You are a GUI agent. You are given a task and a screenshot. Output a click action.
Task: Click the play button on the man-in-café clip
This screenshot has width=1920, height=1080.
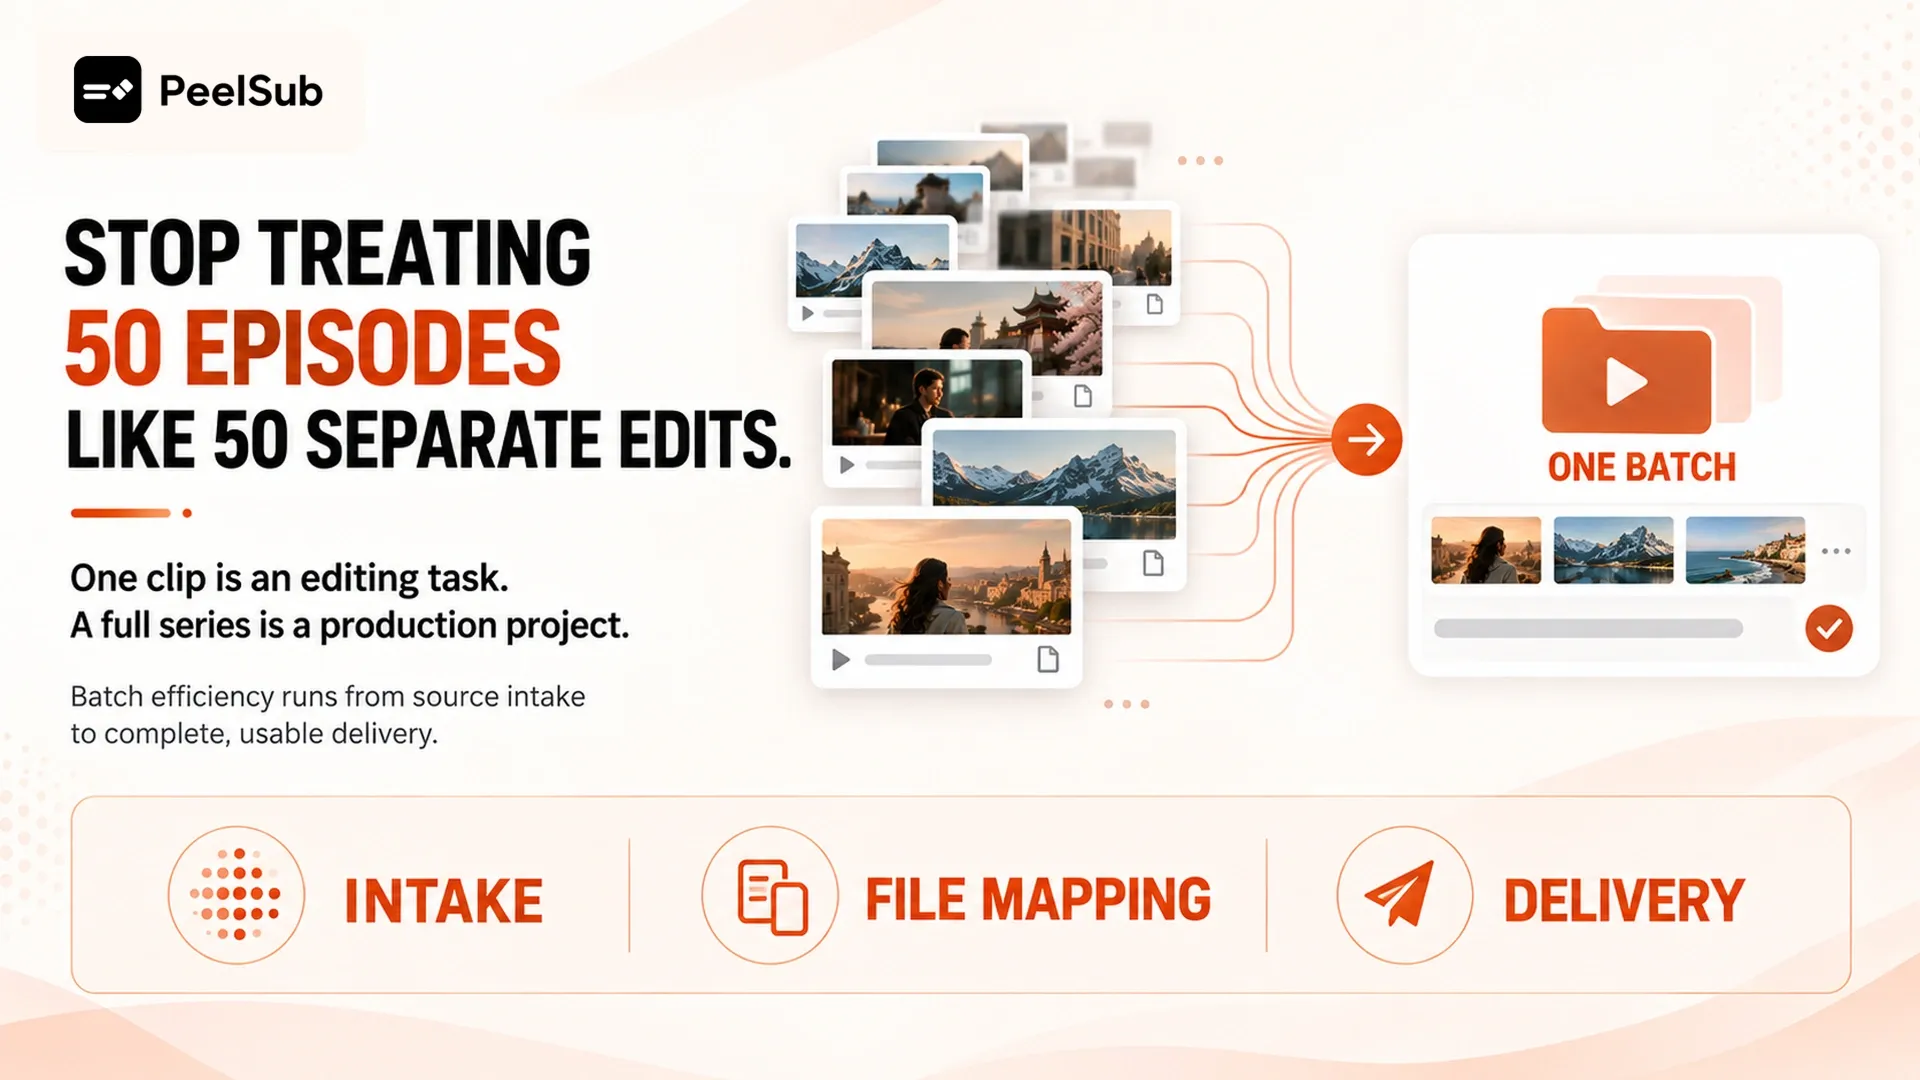tap(847, 465)
